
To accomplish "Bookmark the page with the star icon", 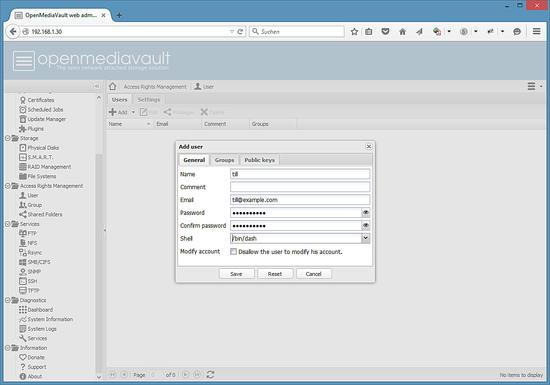I will tap(354, 32).
